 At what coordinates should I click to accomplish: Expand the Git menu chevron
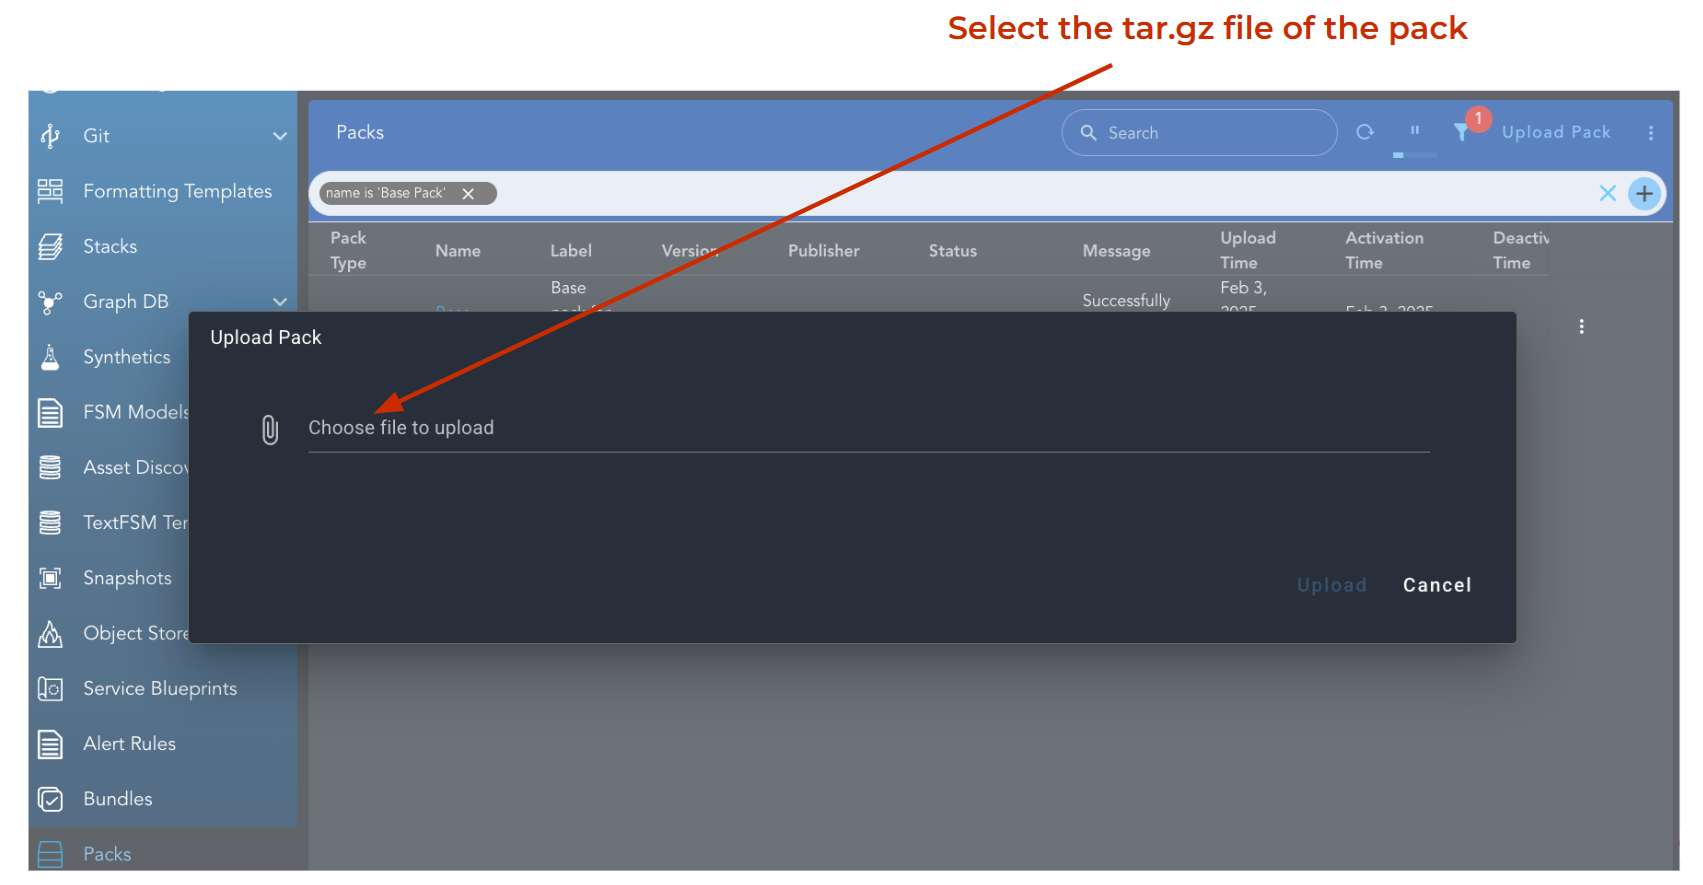(x=280, y=136)
